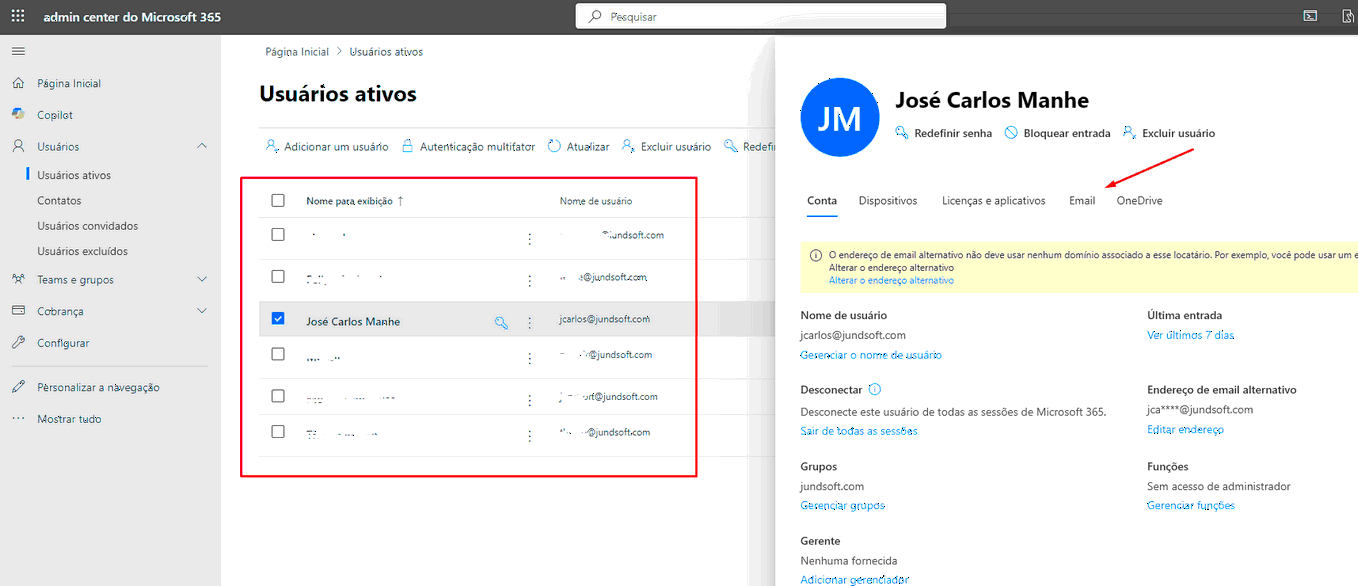Screen dimensions: 1358x586
Task: Switch to the Email tab
Action: (x=1081, y=201)
